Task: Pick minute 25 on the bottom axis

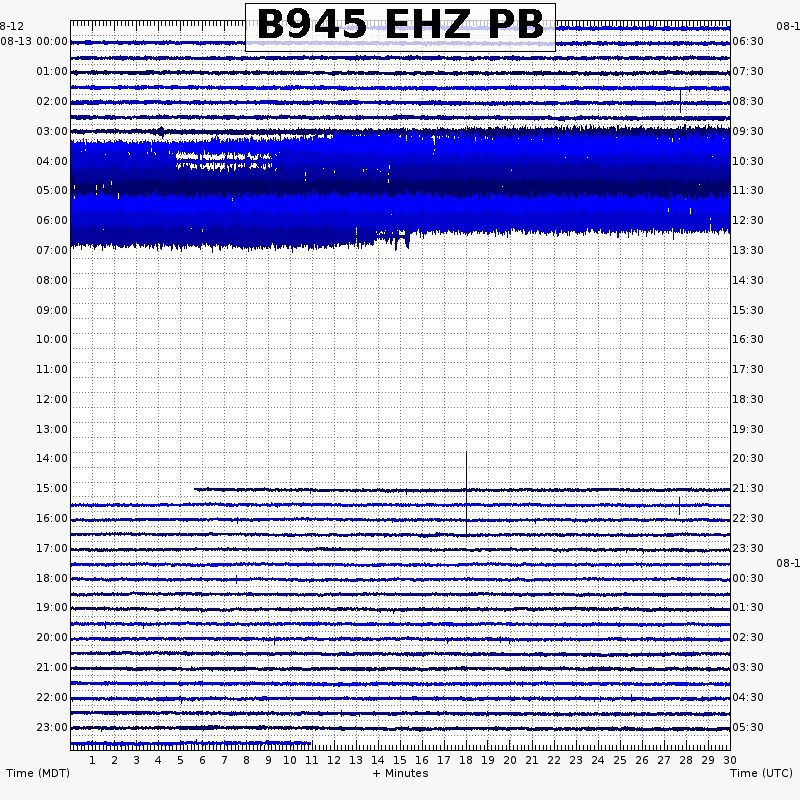Action: point(619,760)
